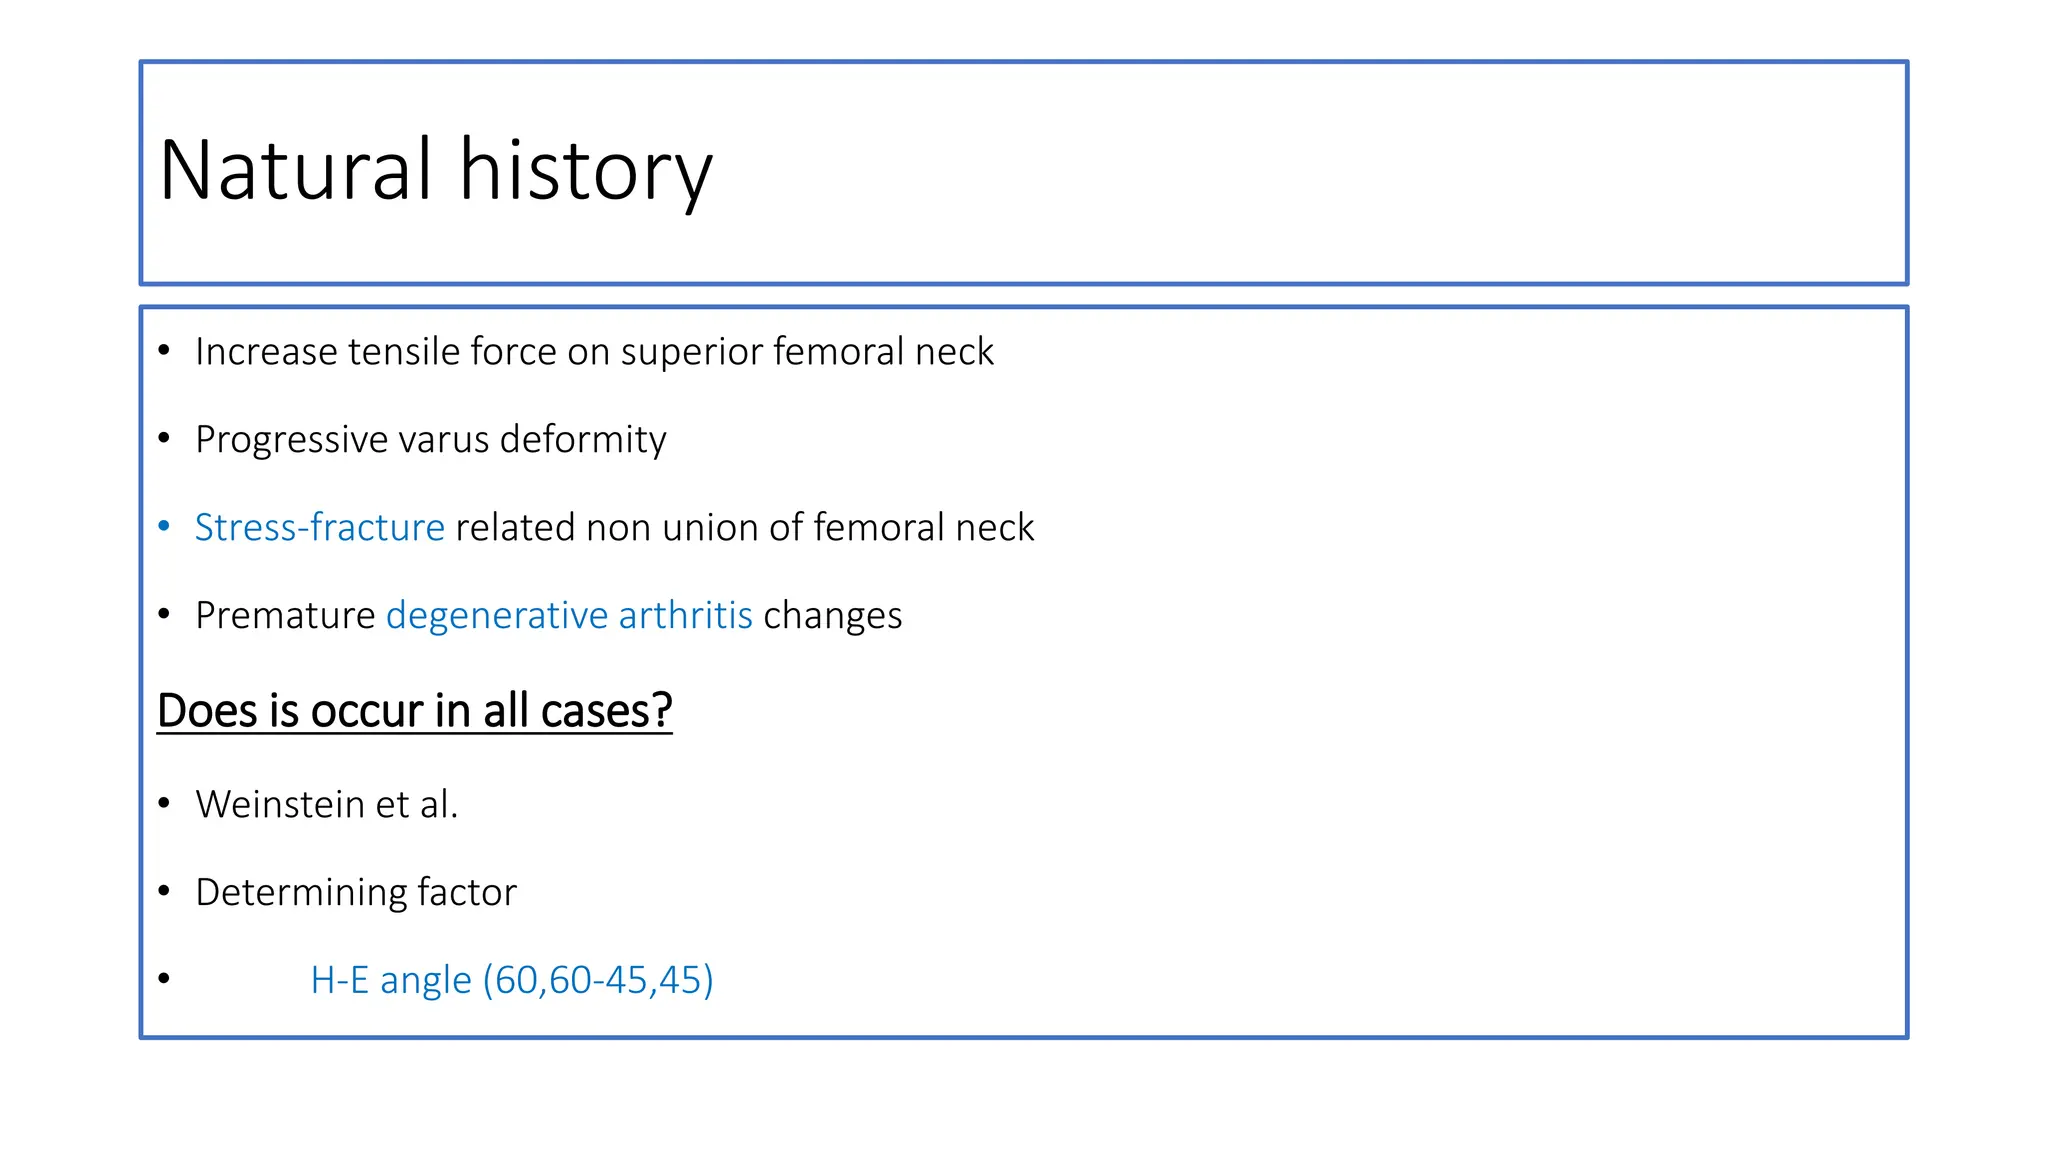Screen dimensions: 2048x1152
Task: Click Increase tensile force on superior femoral neck
Action: point(594,352)
